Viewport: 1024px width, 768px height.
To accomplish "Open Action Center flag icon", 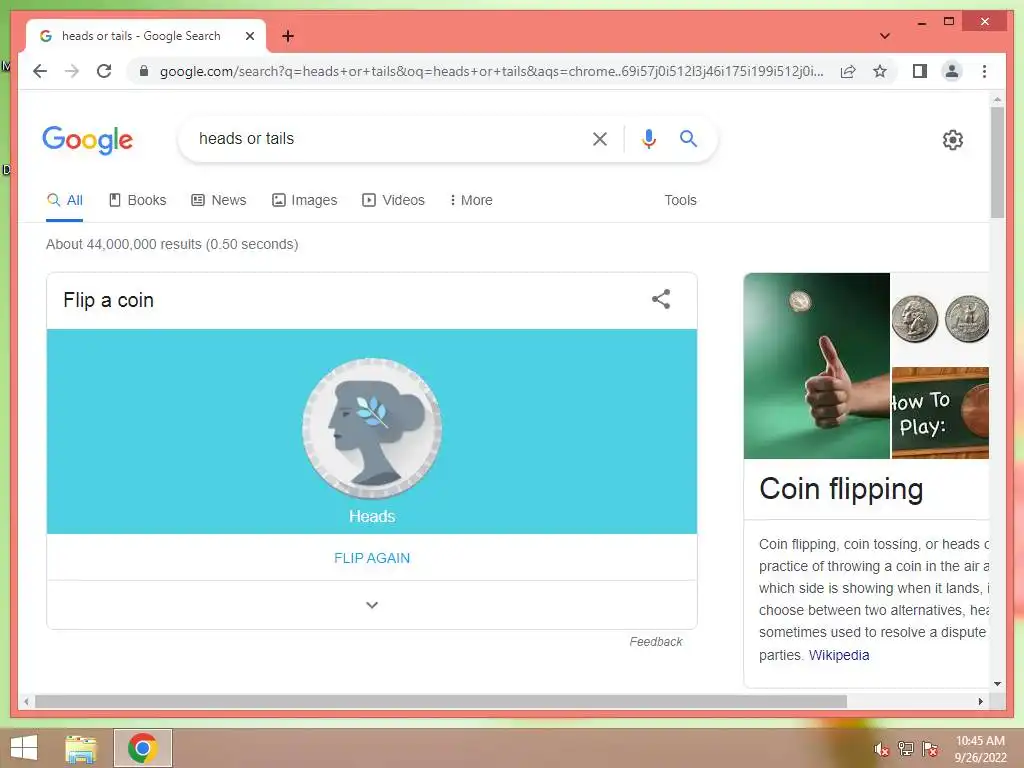I will (930, 748).
